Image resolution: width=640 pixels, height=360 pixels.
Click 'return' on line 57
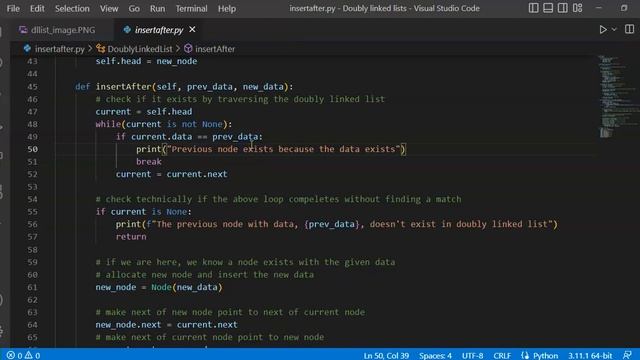(131, 237)
